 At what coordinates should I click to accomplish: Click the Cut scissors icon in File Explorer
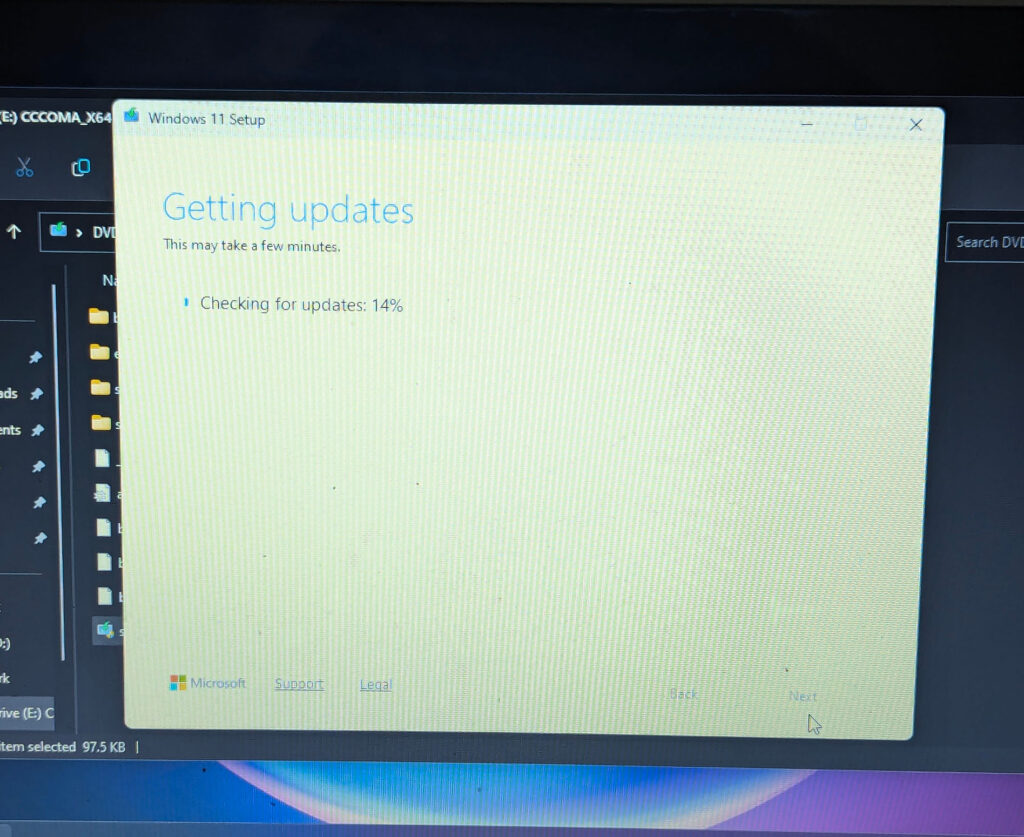click(x=24, y=168)
